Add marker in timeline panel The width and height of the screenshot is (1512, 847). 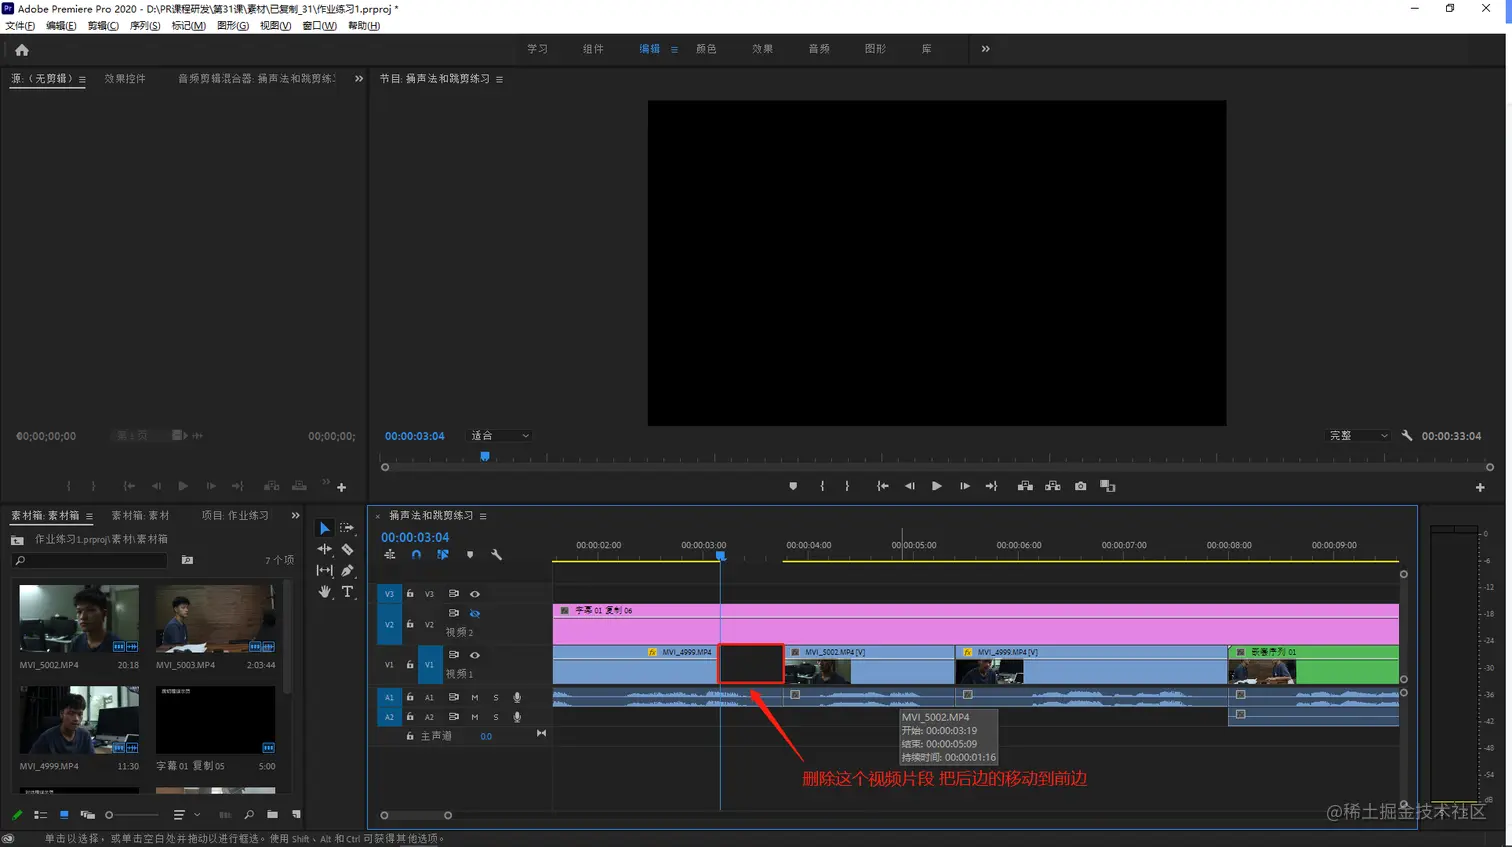point(470,555)
